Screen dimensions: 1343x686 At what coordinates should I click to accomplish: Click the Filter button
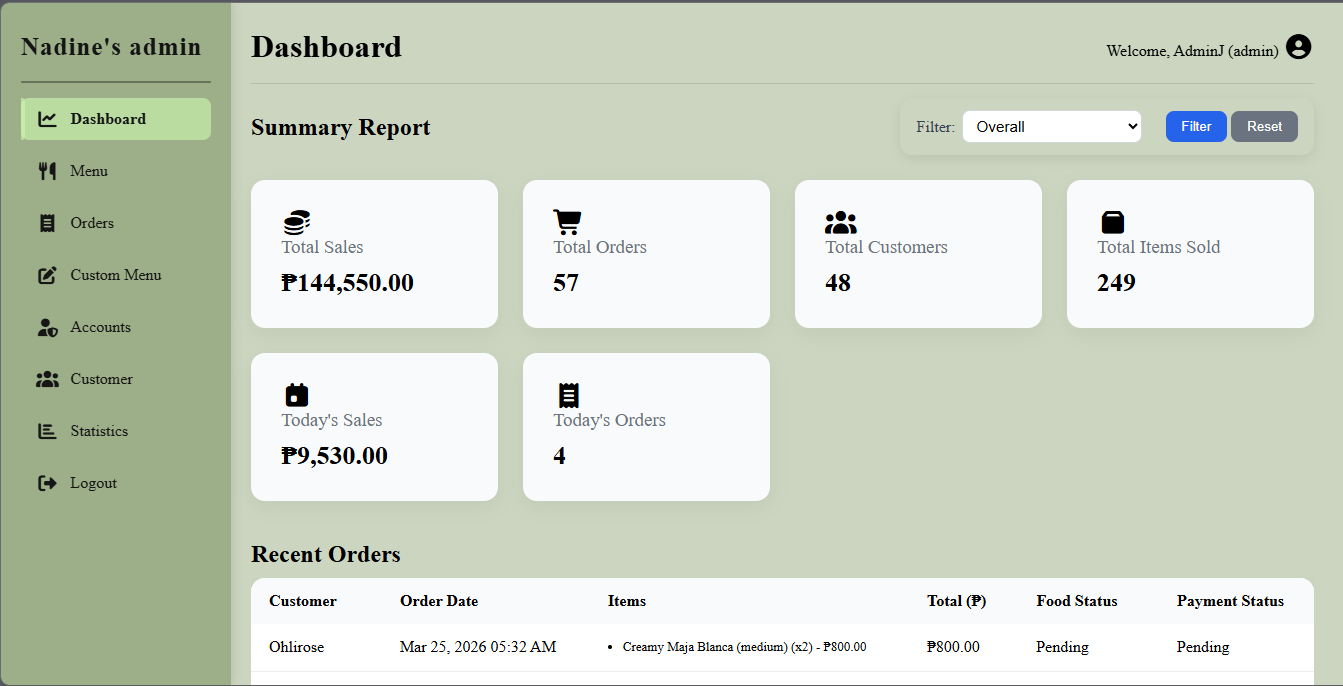1196,126
